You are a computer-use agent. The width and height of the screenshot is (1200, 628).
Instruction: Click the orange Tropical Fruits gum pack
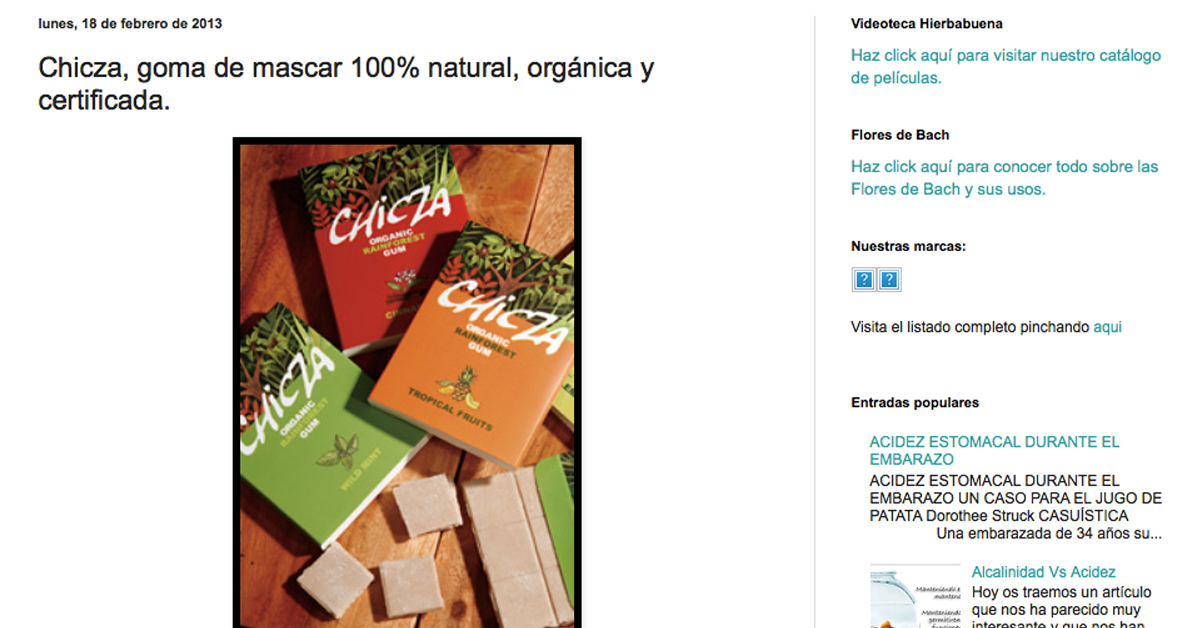click(x=470, y=350)
